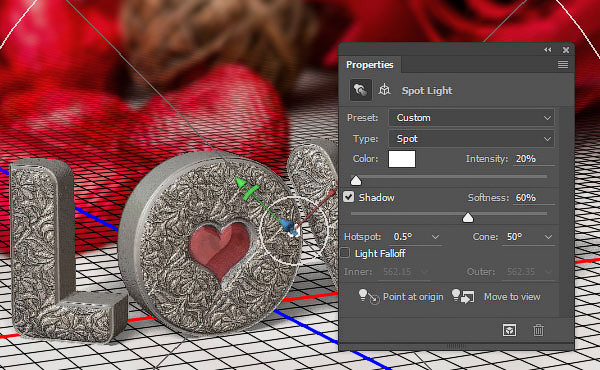The image size is (600, 370).
Task: Expand the Hotspot angle dropdown arrow
Action: (435, 237)
